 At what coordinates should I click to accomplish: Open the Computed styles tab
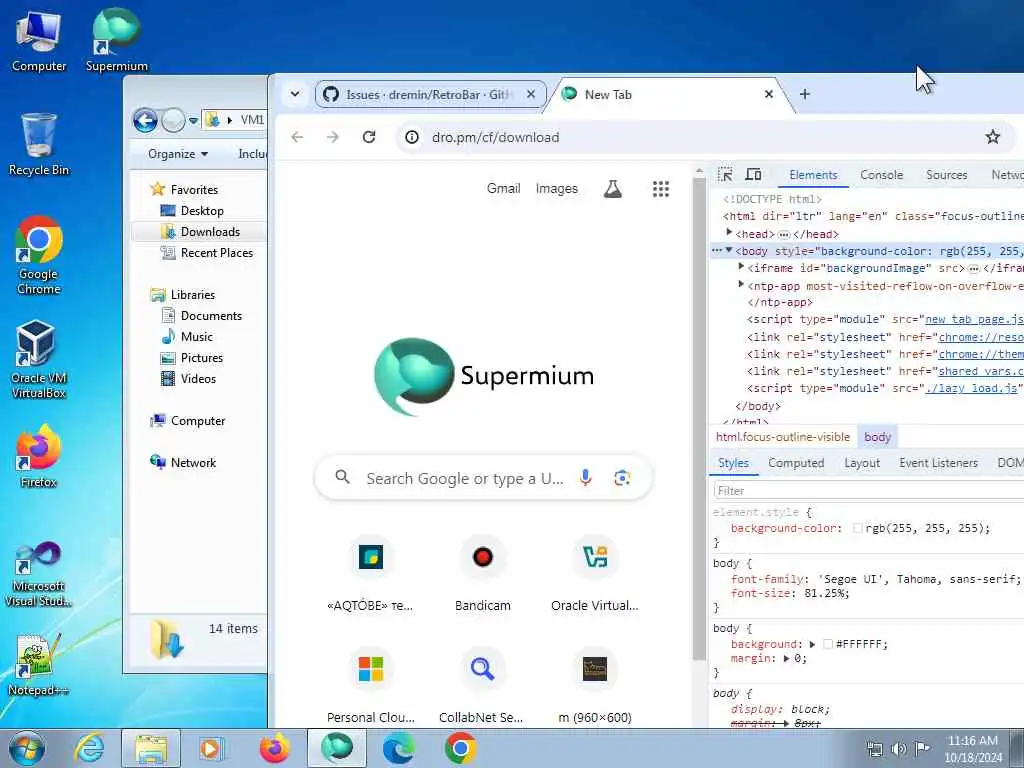pyautogui.click(x=796, y=462)
